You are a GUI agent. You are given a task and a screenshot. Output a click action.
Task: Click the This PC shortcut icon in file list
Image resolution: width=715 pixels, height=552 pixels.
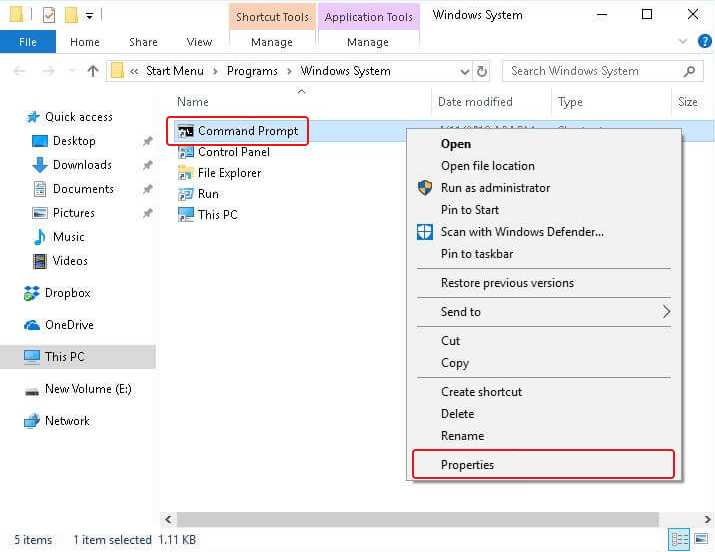(x=186, y=215)
